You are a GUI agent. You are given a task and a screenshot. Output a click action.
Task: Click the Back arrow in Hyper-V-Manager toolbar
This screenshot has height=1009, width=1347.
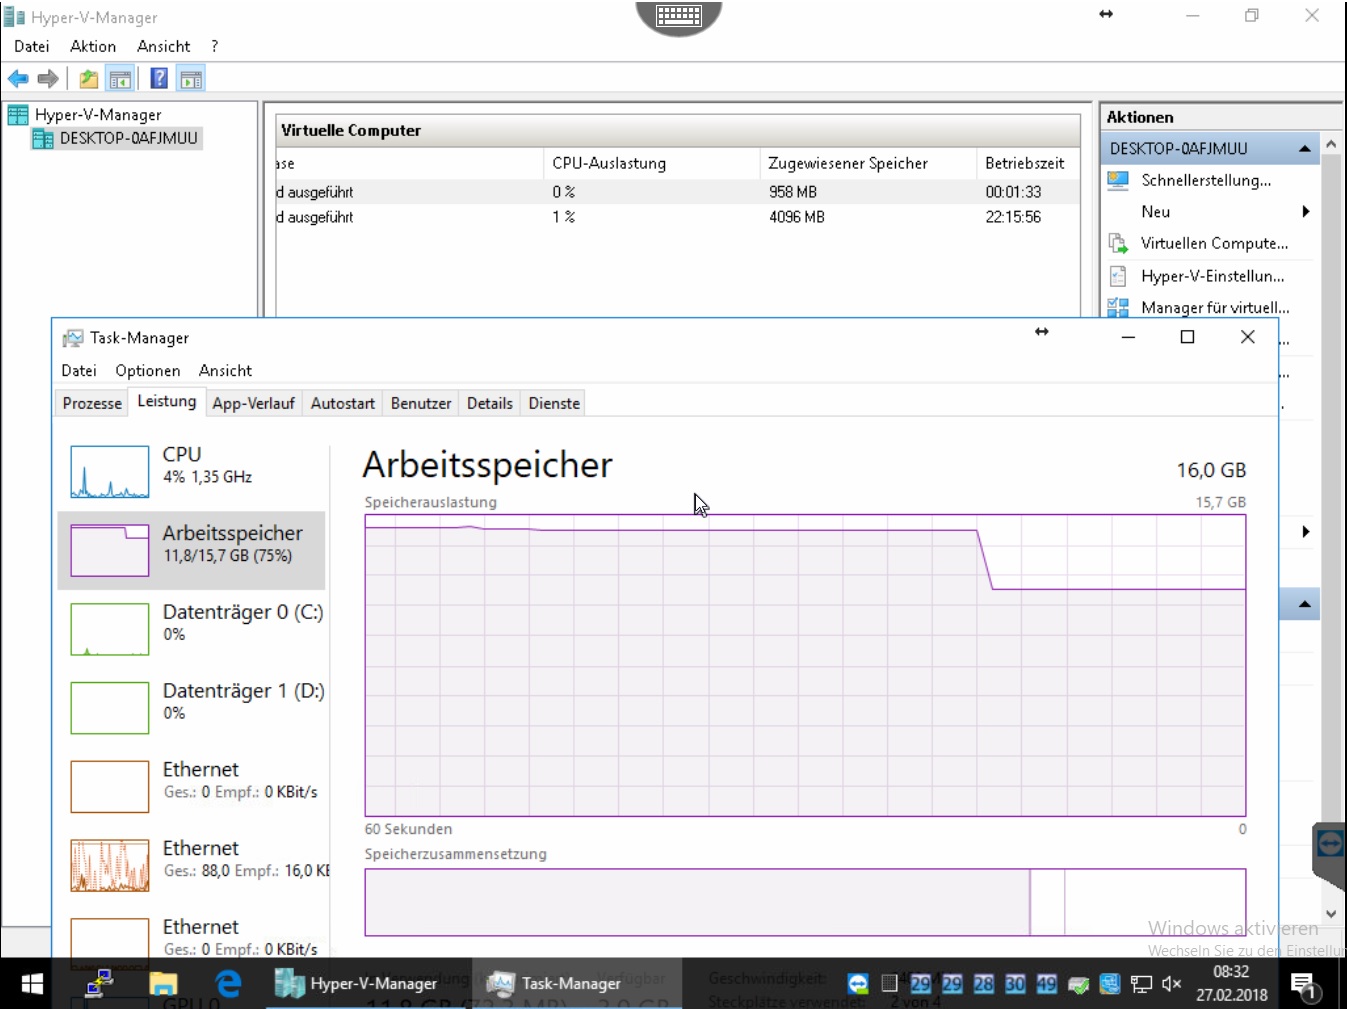pos(18,79)
